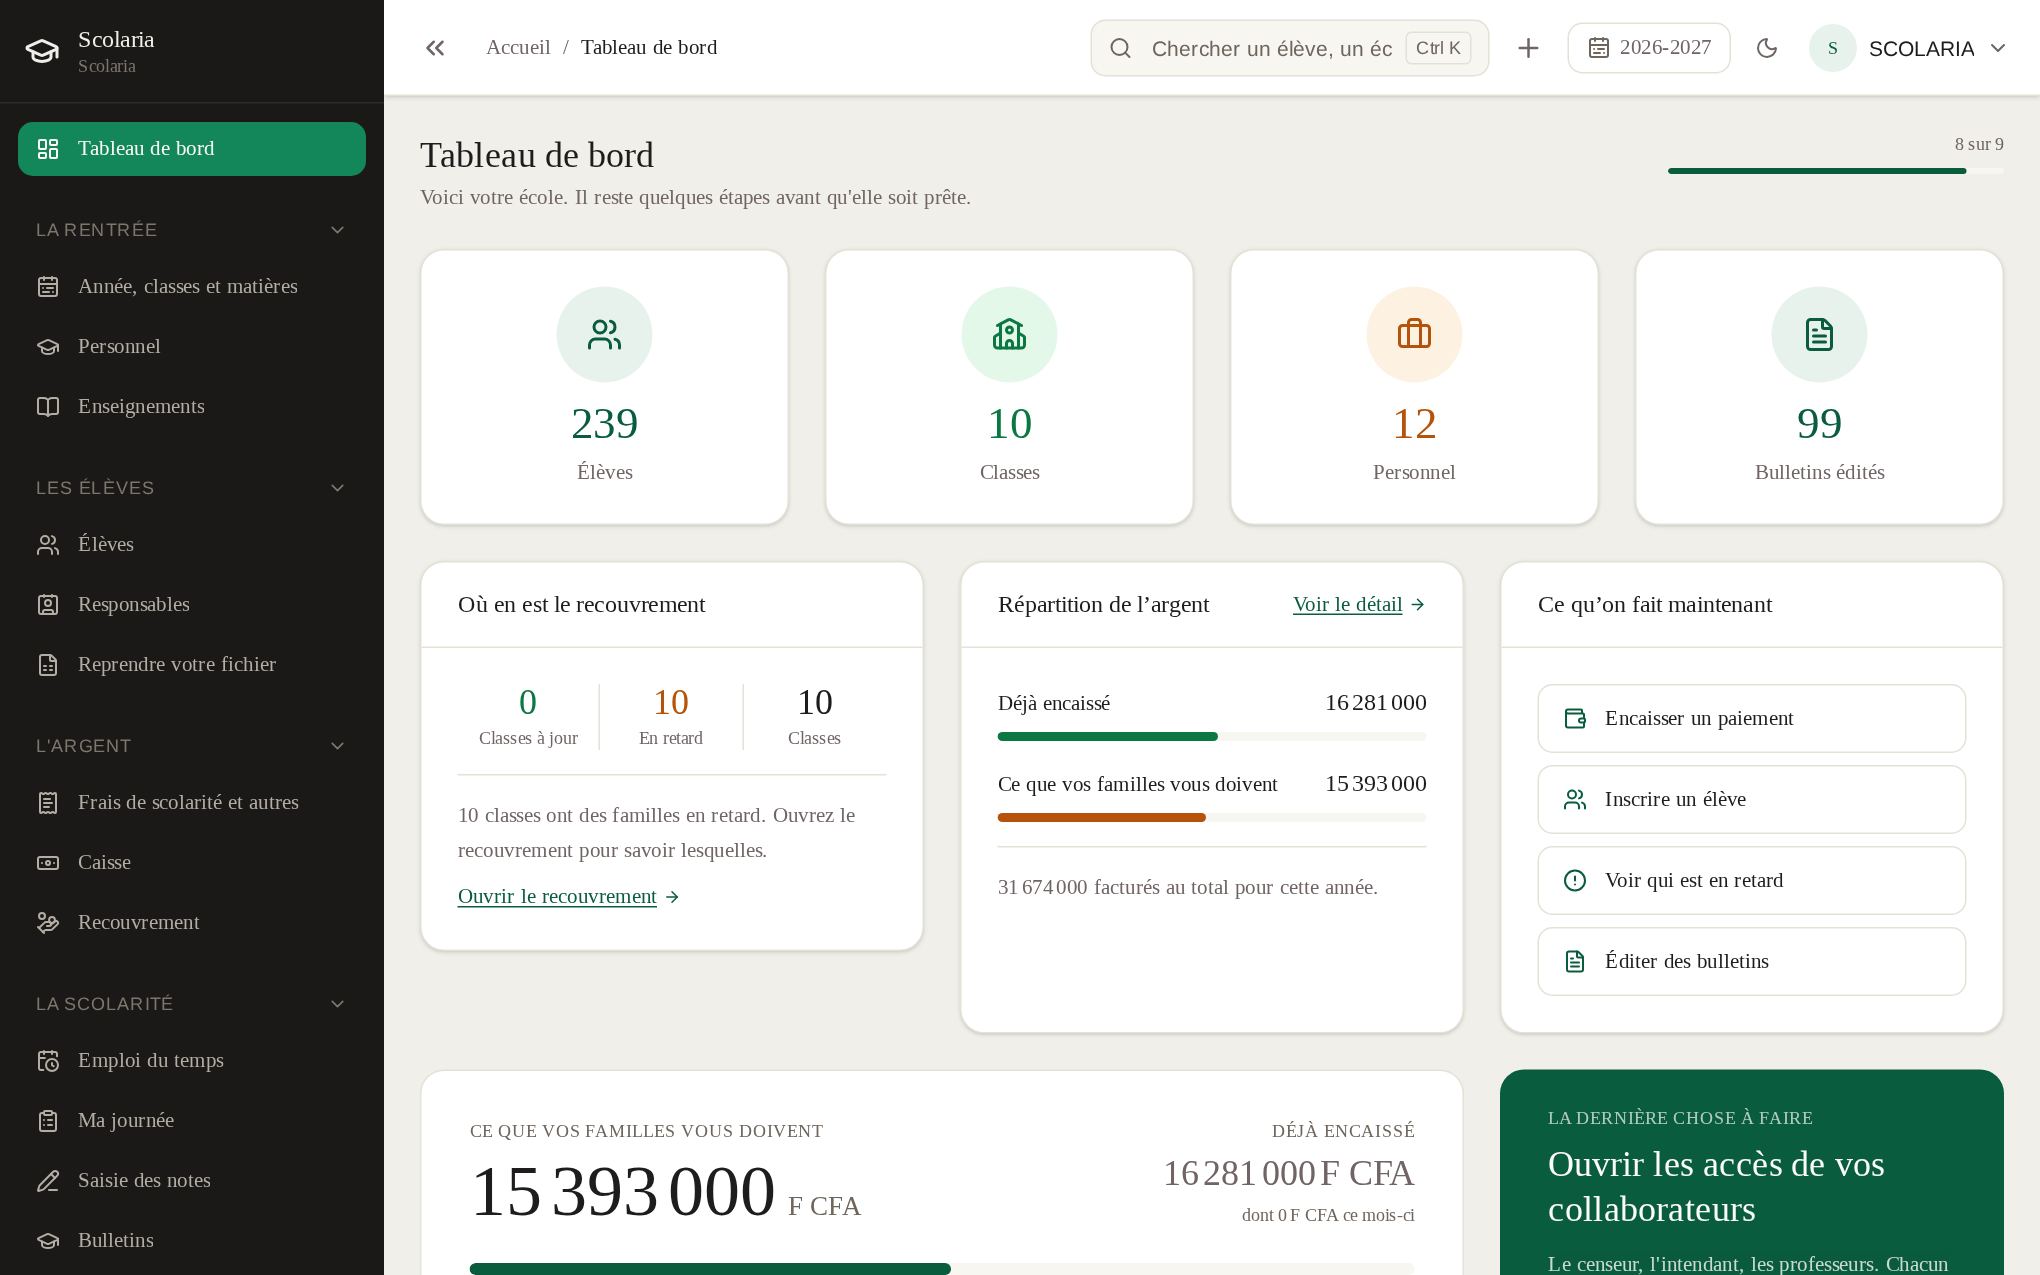Viewport: 2040px width, 1275px height.
Task: Click the Accueil breadcrumb link
Action: point(518,47)
